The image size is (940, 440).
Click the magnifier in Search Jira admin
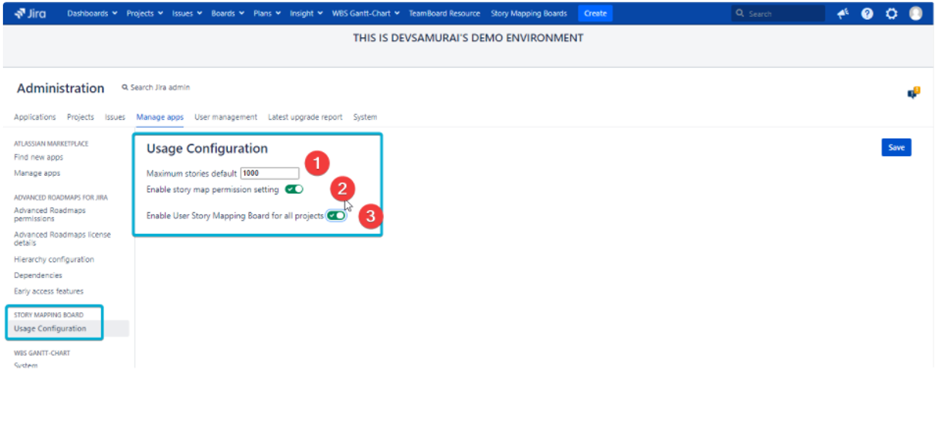click(125, 88)
